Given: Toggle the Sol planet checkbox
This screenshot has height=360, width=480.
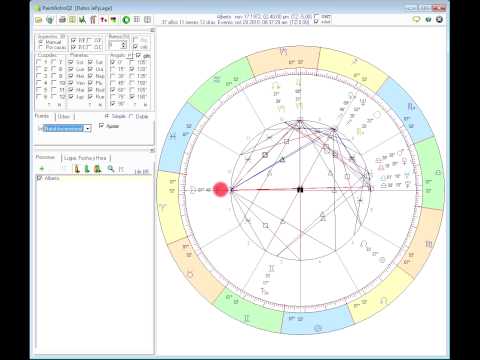Looking at the screenshot, I should point(71,62).
